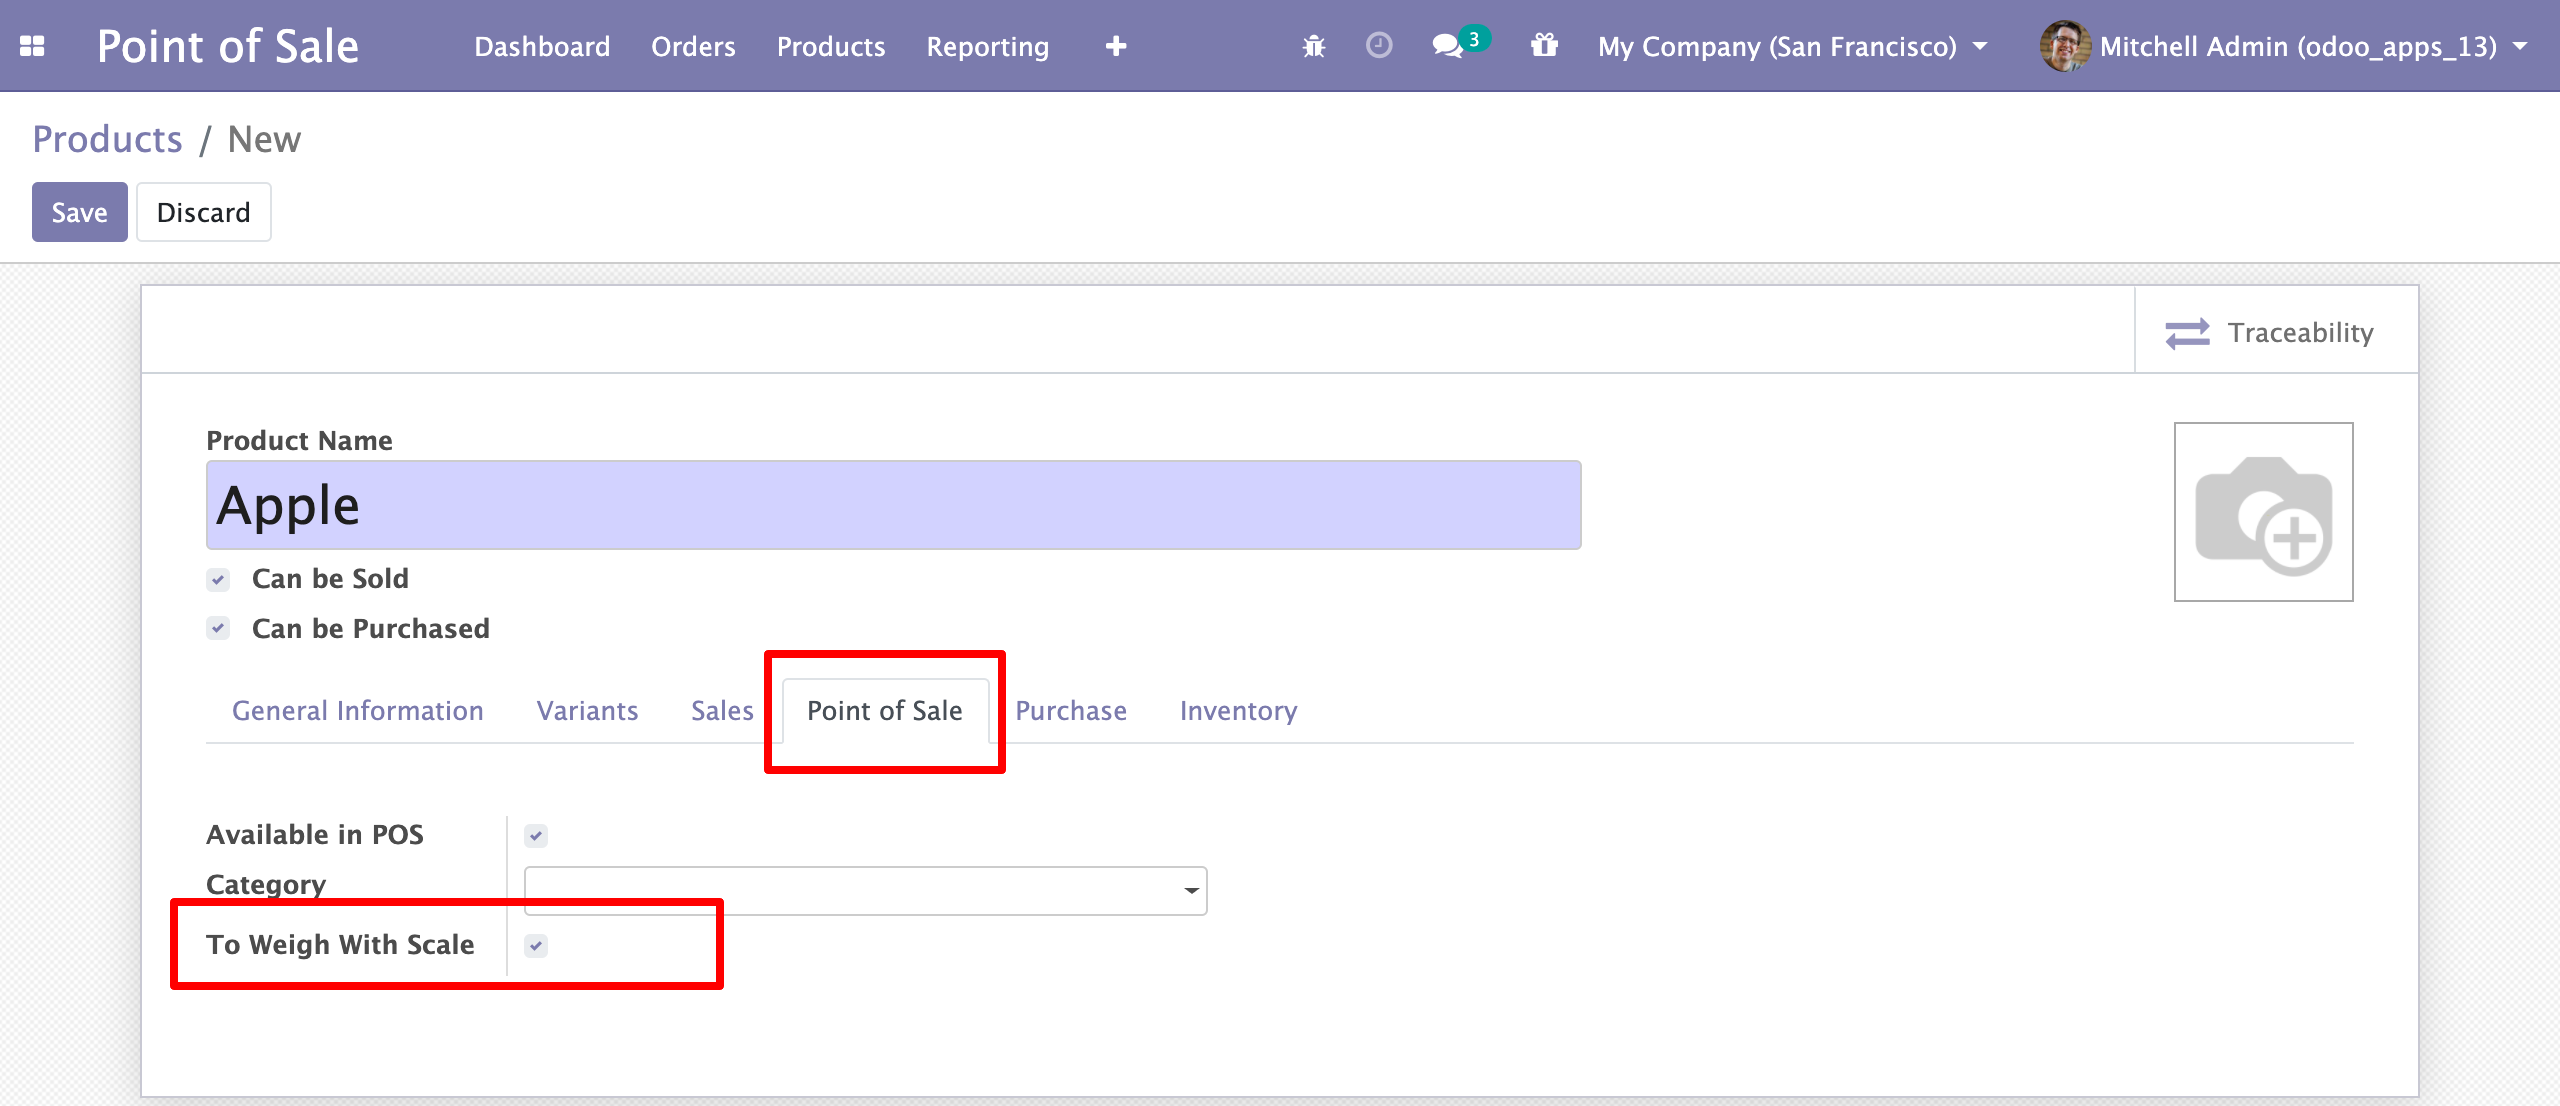Toggle the Can be Purchased checkbox
The height and width of the screenshot is (1106, 2560).
(218, 629)
